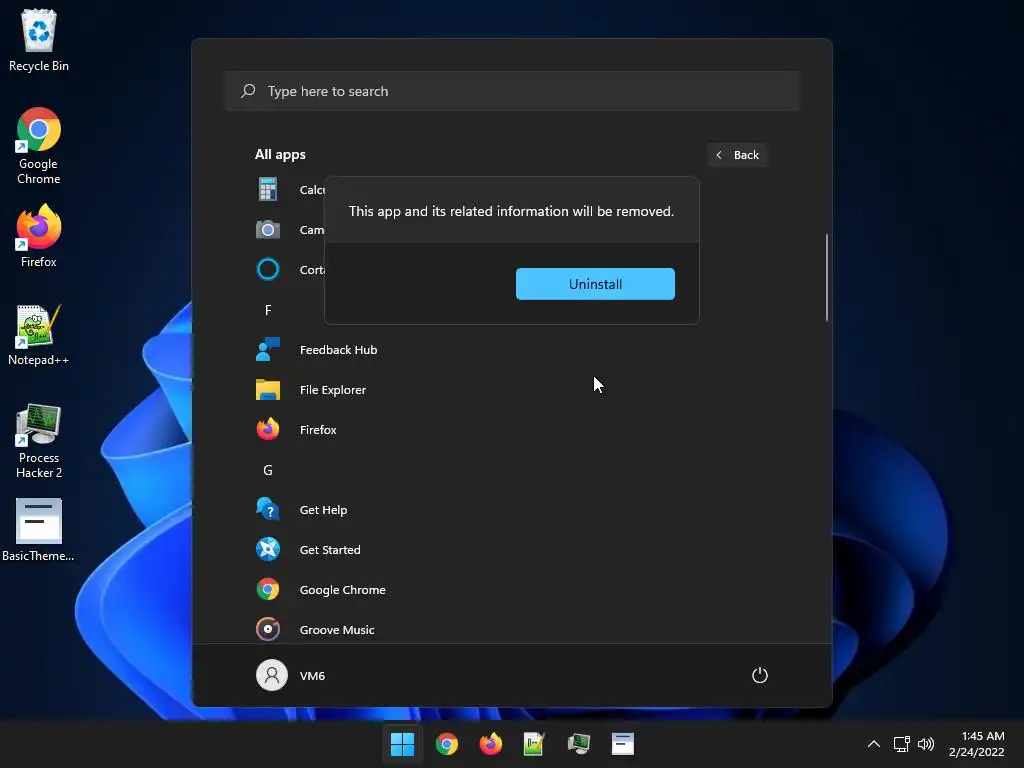Click the Get Started label

(330, 550)
